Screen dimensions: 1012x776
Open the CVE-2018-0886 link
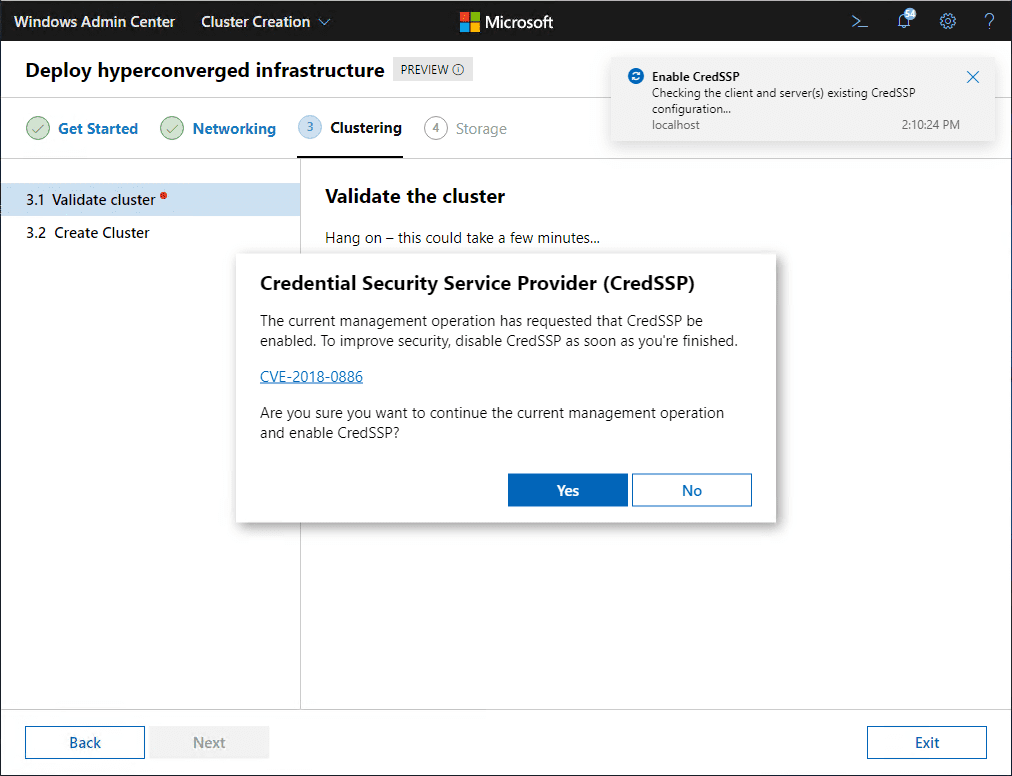tap(311, 377)
